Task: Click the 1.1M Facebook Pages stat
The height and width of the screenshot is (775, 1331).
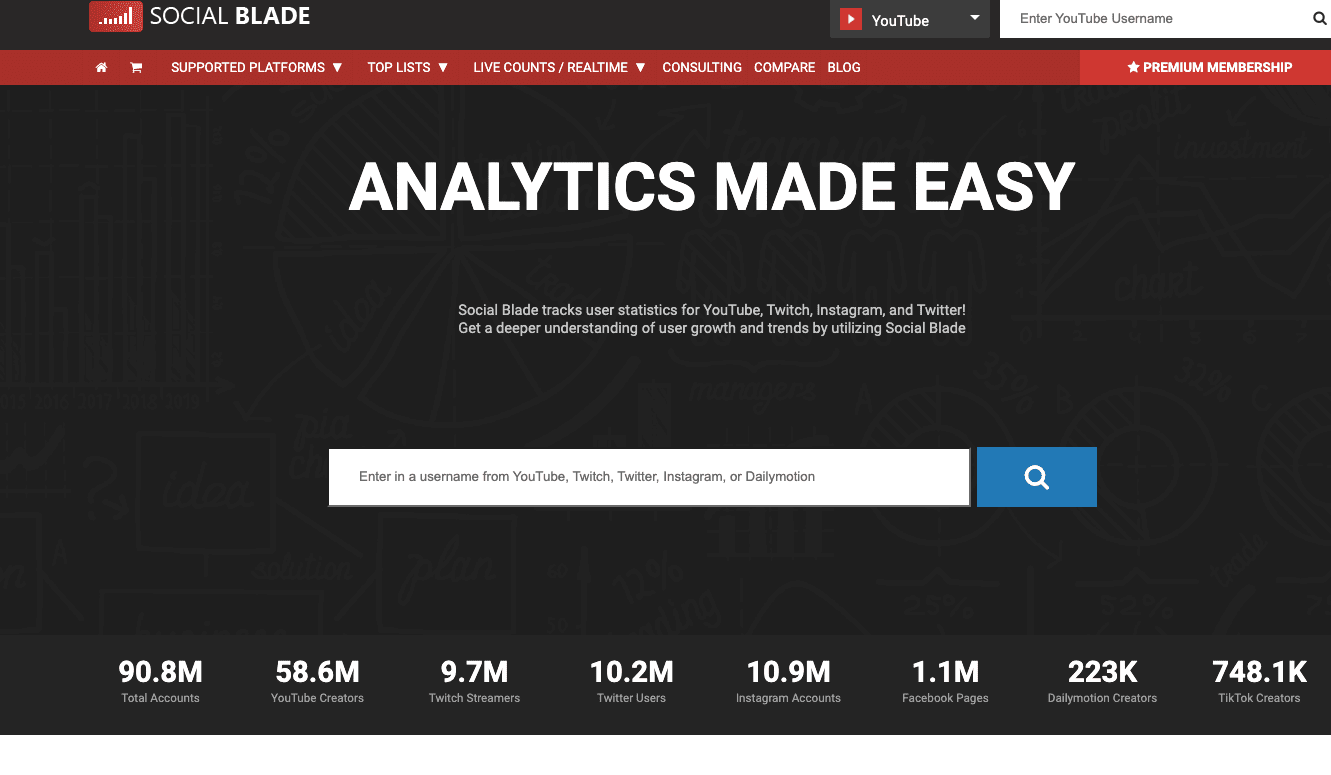Action: click(x=945, y=682)
